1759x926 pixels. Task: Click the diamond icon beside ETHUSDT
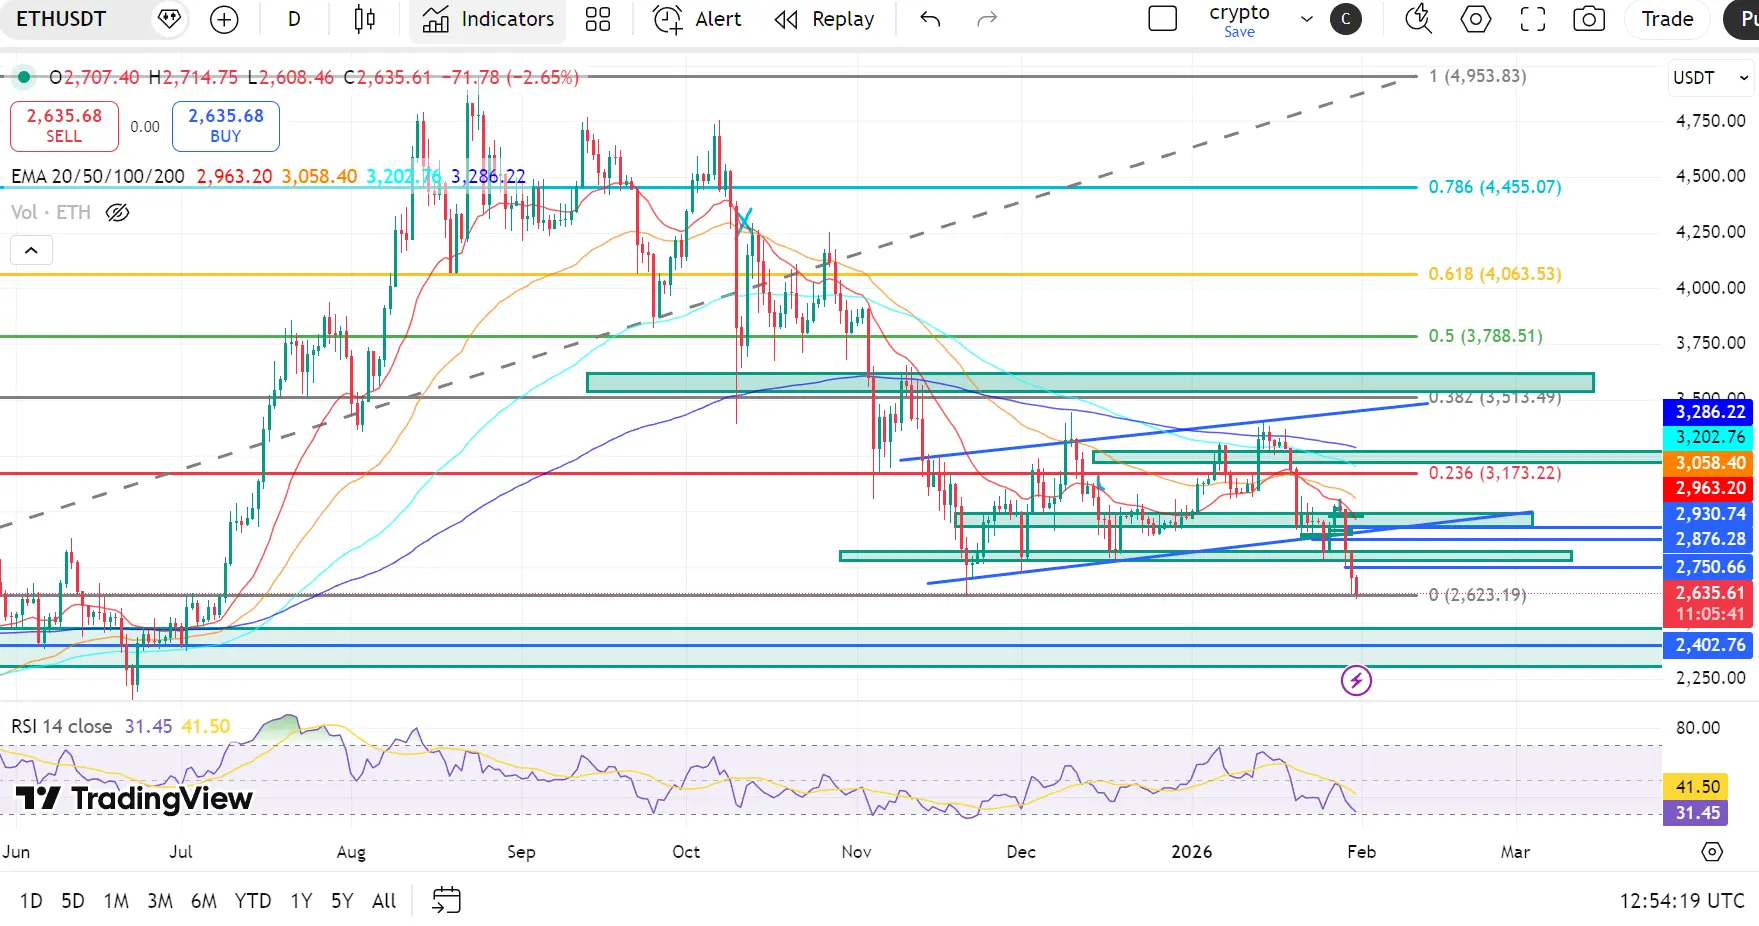point(170,19)
